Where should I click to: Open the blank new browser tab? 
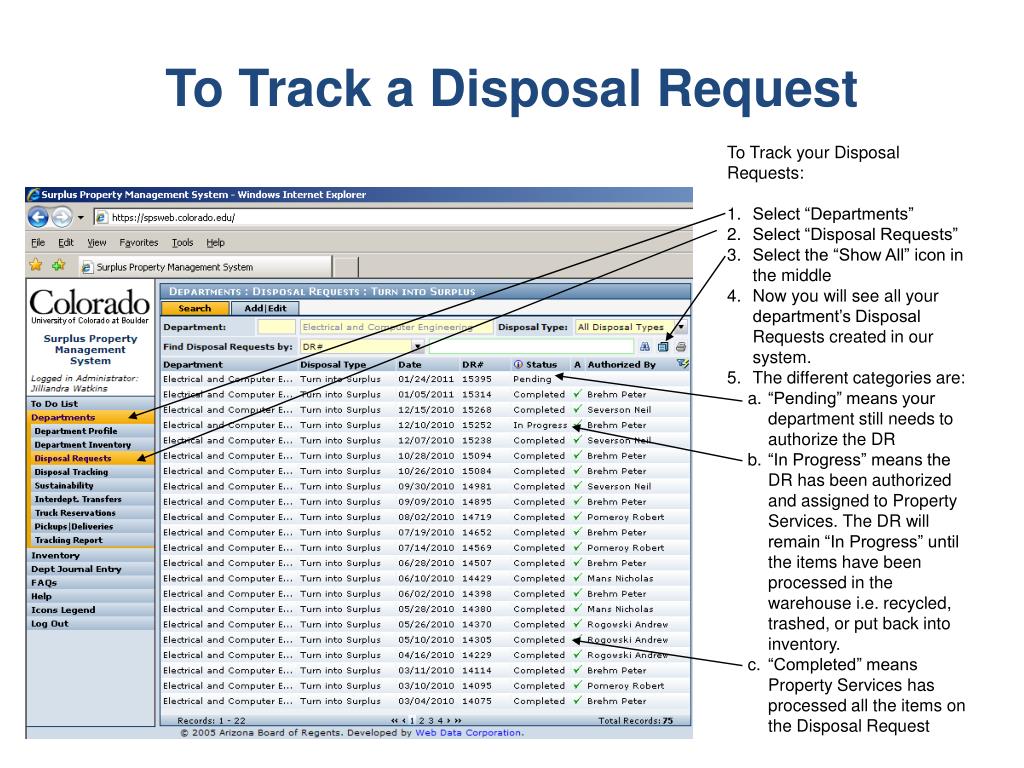point(346,267)
